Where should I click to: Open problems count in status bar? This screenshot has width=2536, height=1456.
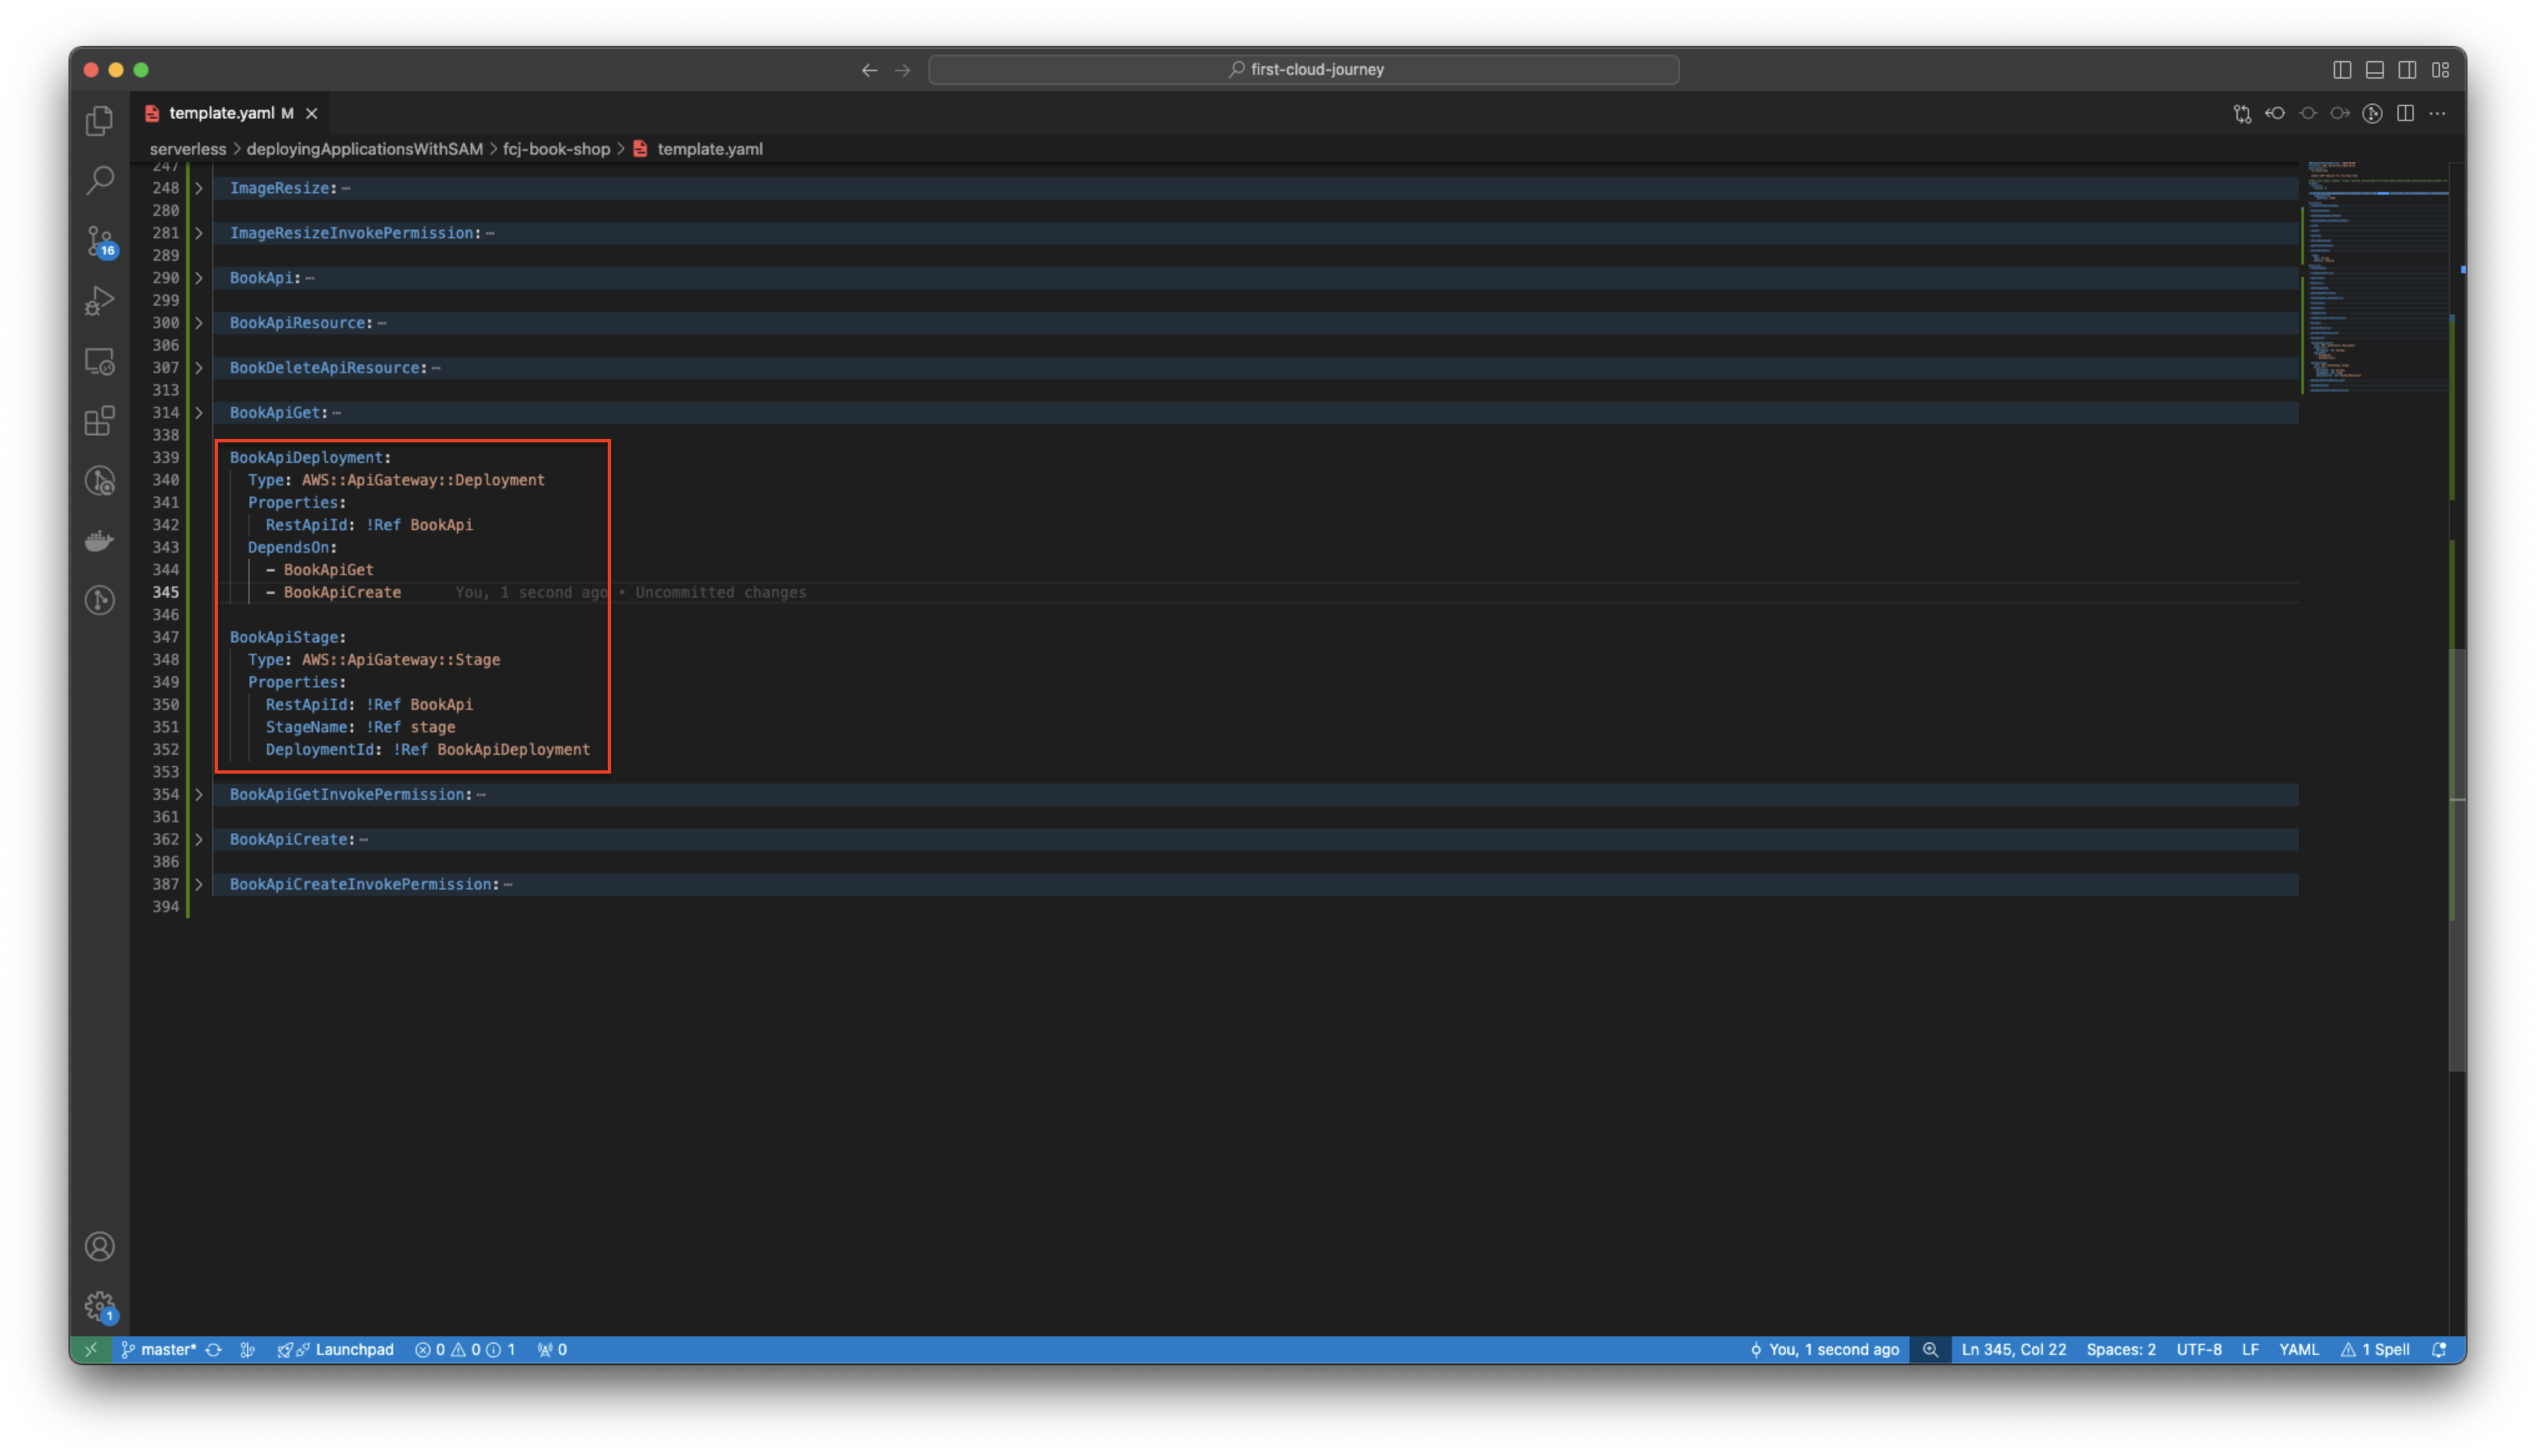[465, 1350]
